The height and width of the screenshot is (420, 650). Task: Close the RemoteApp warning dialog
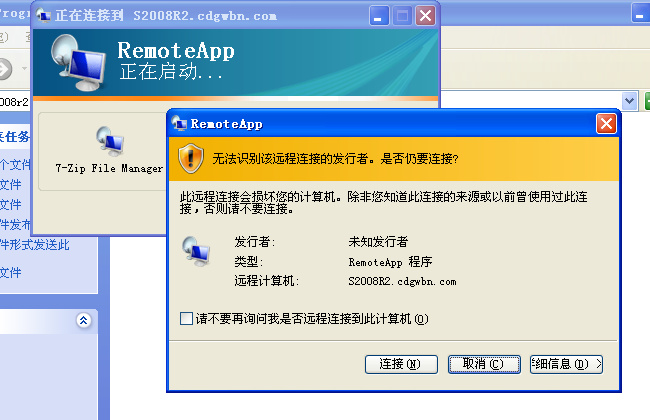(x=606, y=124)
